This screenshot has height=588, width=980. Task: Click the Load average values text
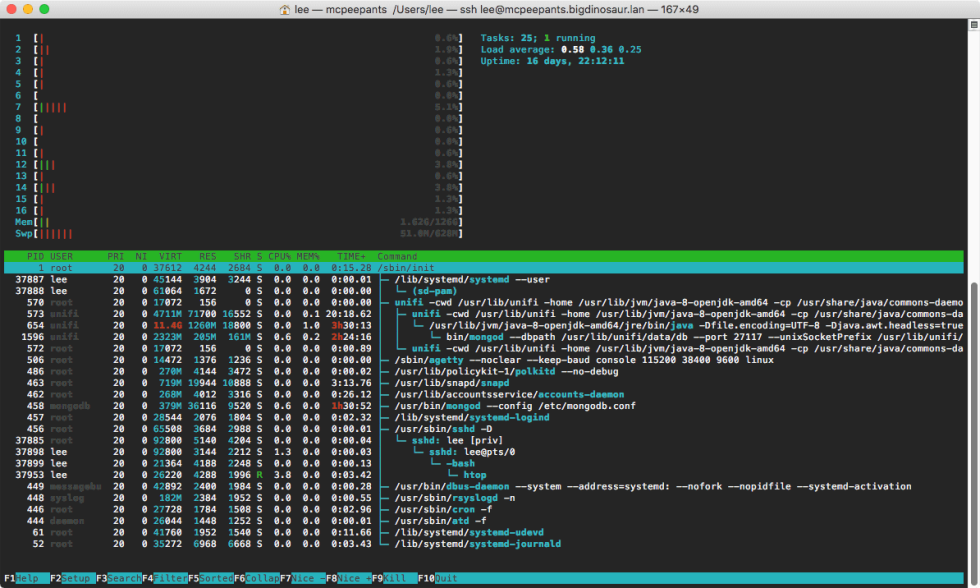click(601, 50)
